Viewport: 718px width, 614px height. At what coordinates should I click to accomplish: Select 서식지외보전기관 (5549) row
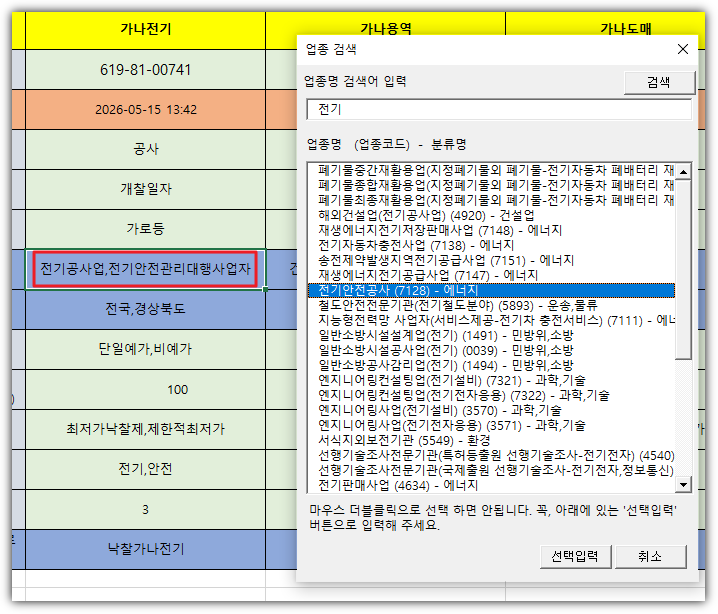click(491, 440)
